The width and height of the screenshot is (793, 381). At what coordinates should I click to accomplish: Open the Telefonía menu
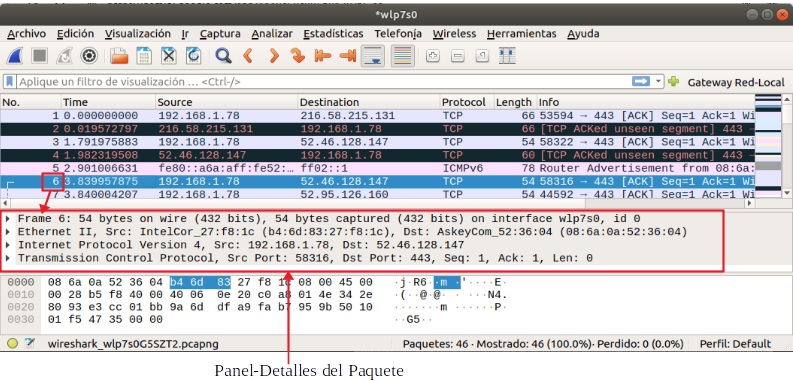[398, 34]
